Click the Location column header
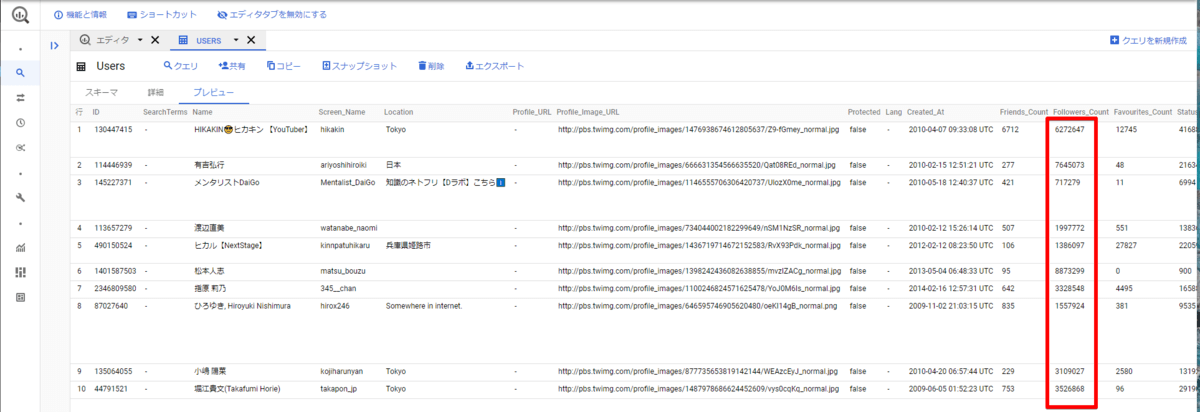1200x412 pixels. pos(398,111)
